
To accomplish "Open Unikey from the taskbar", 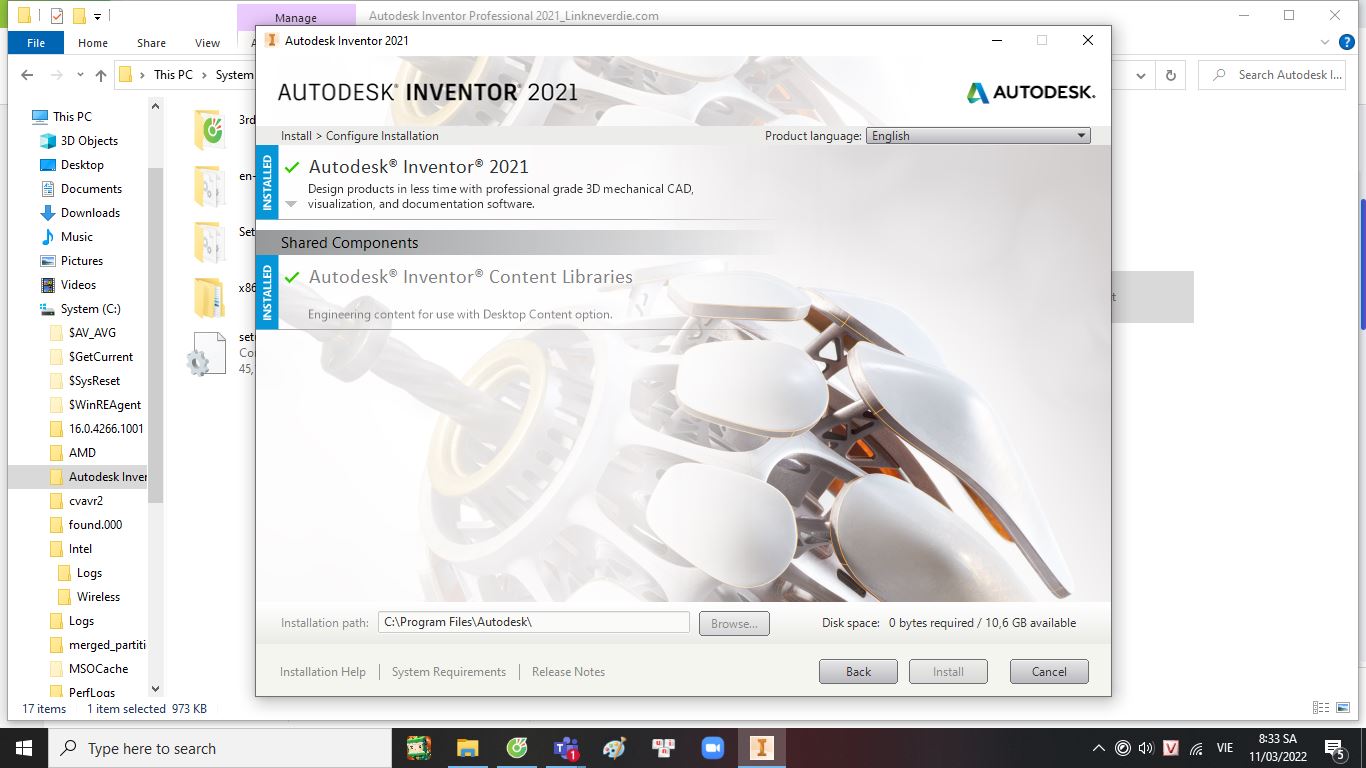I will click(x=661, y=747).
